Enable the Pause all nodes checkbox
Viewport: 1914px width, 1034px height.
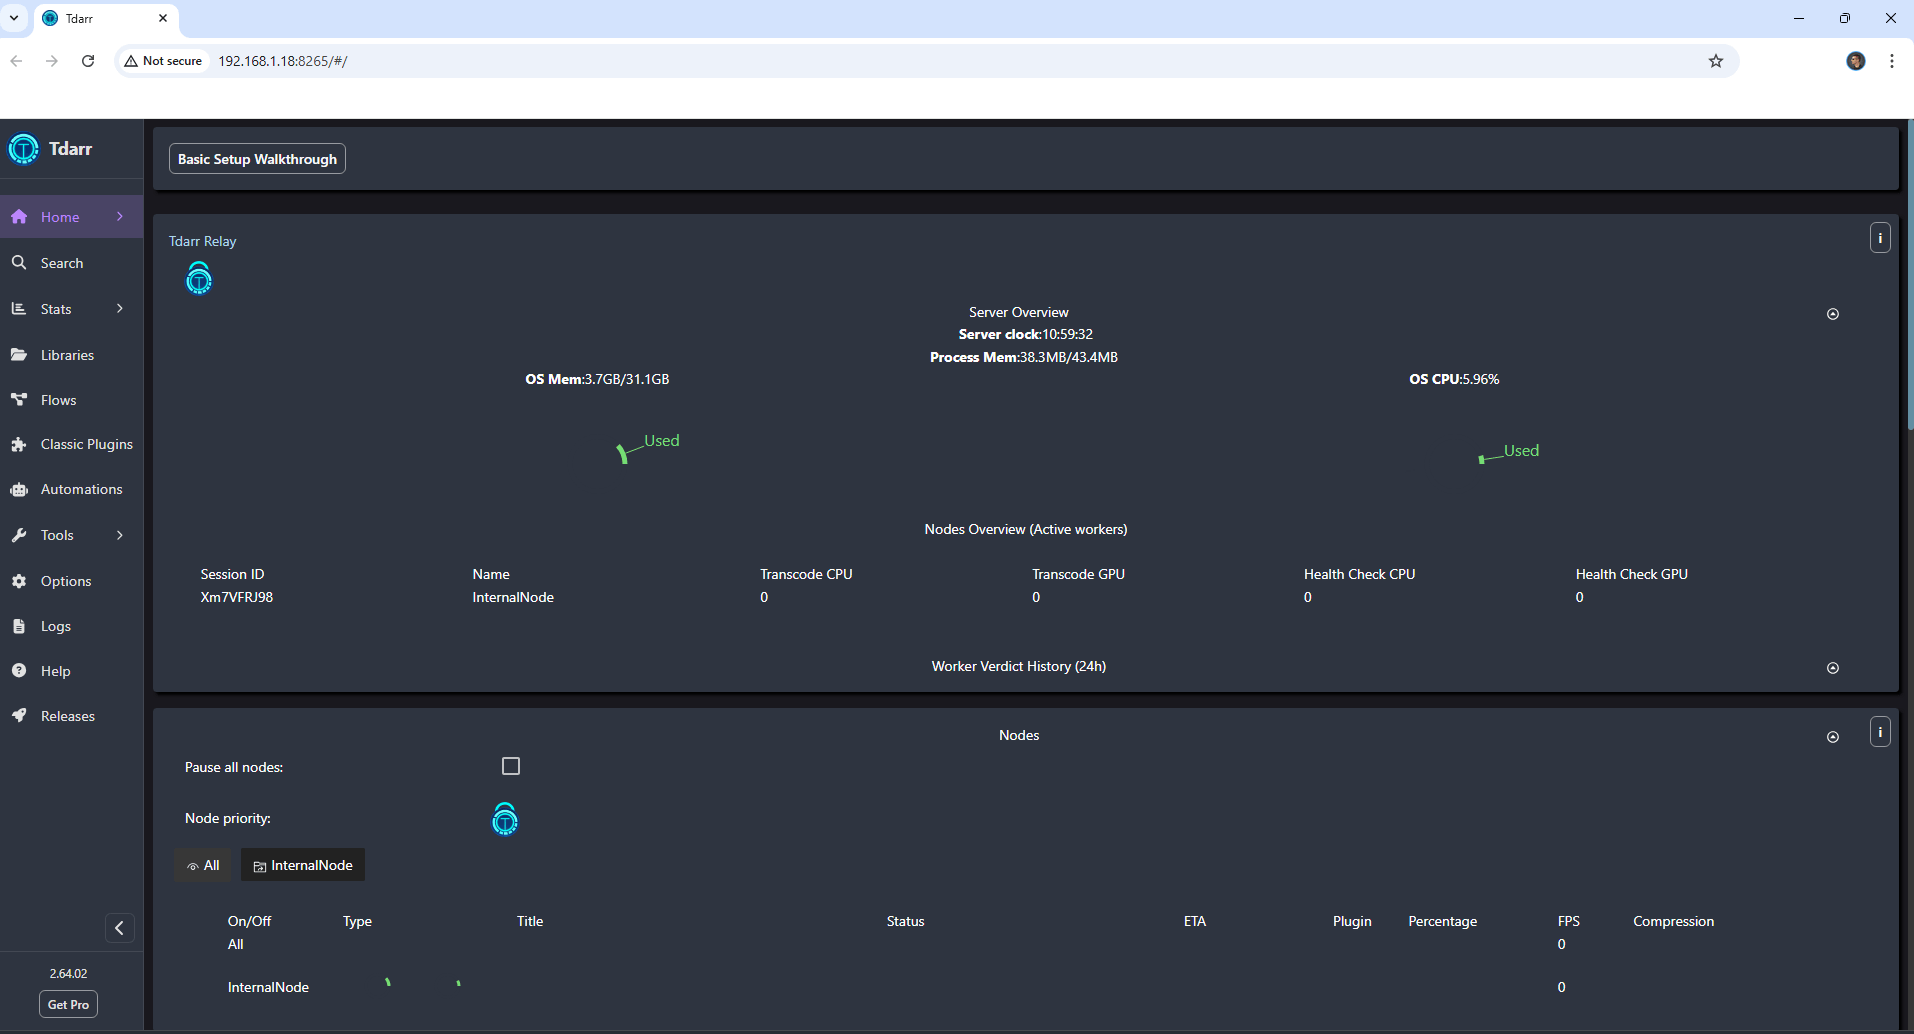510,765
